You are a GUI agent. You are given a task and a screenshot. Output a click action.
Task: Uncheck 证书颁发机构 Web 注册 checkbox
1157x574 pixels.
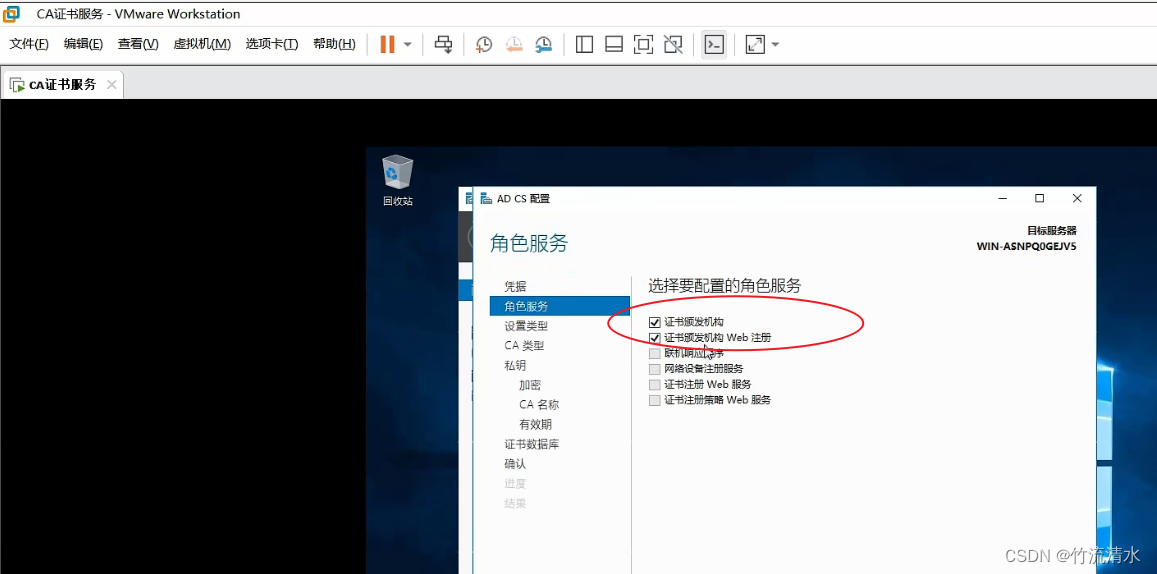coord(655,338)
